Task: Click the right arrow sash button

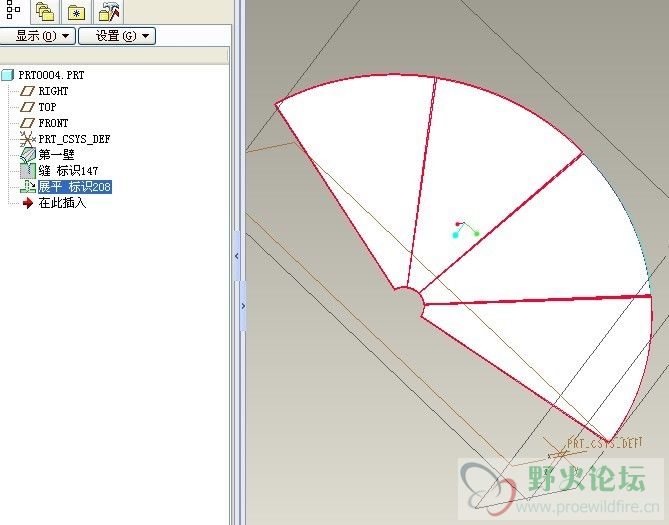Action: pyautogui.click(x=243, y=306)
